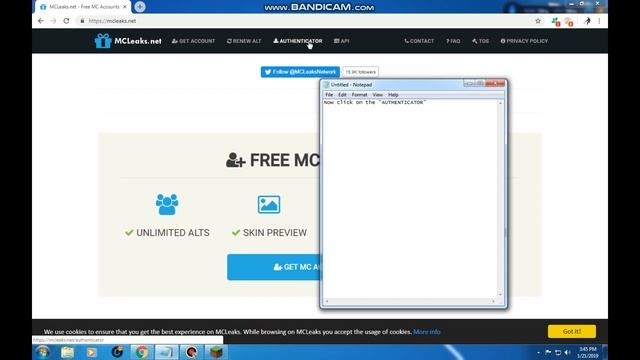Open the API nav link
The width and height of the screenshot is (640, 360).
point(342,41)
